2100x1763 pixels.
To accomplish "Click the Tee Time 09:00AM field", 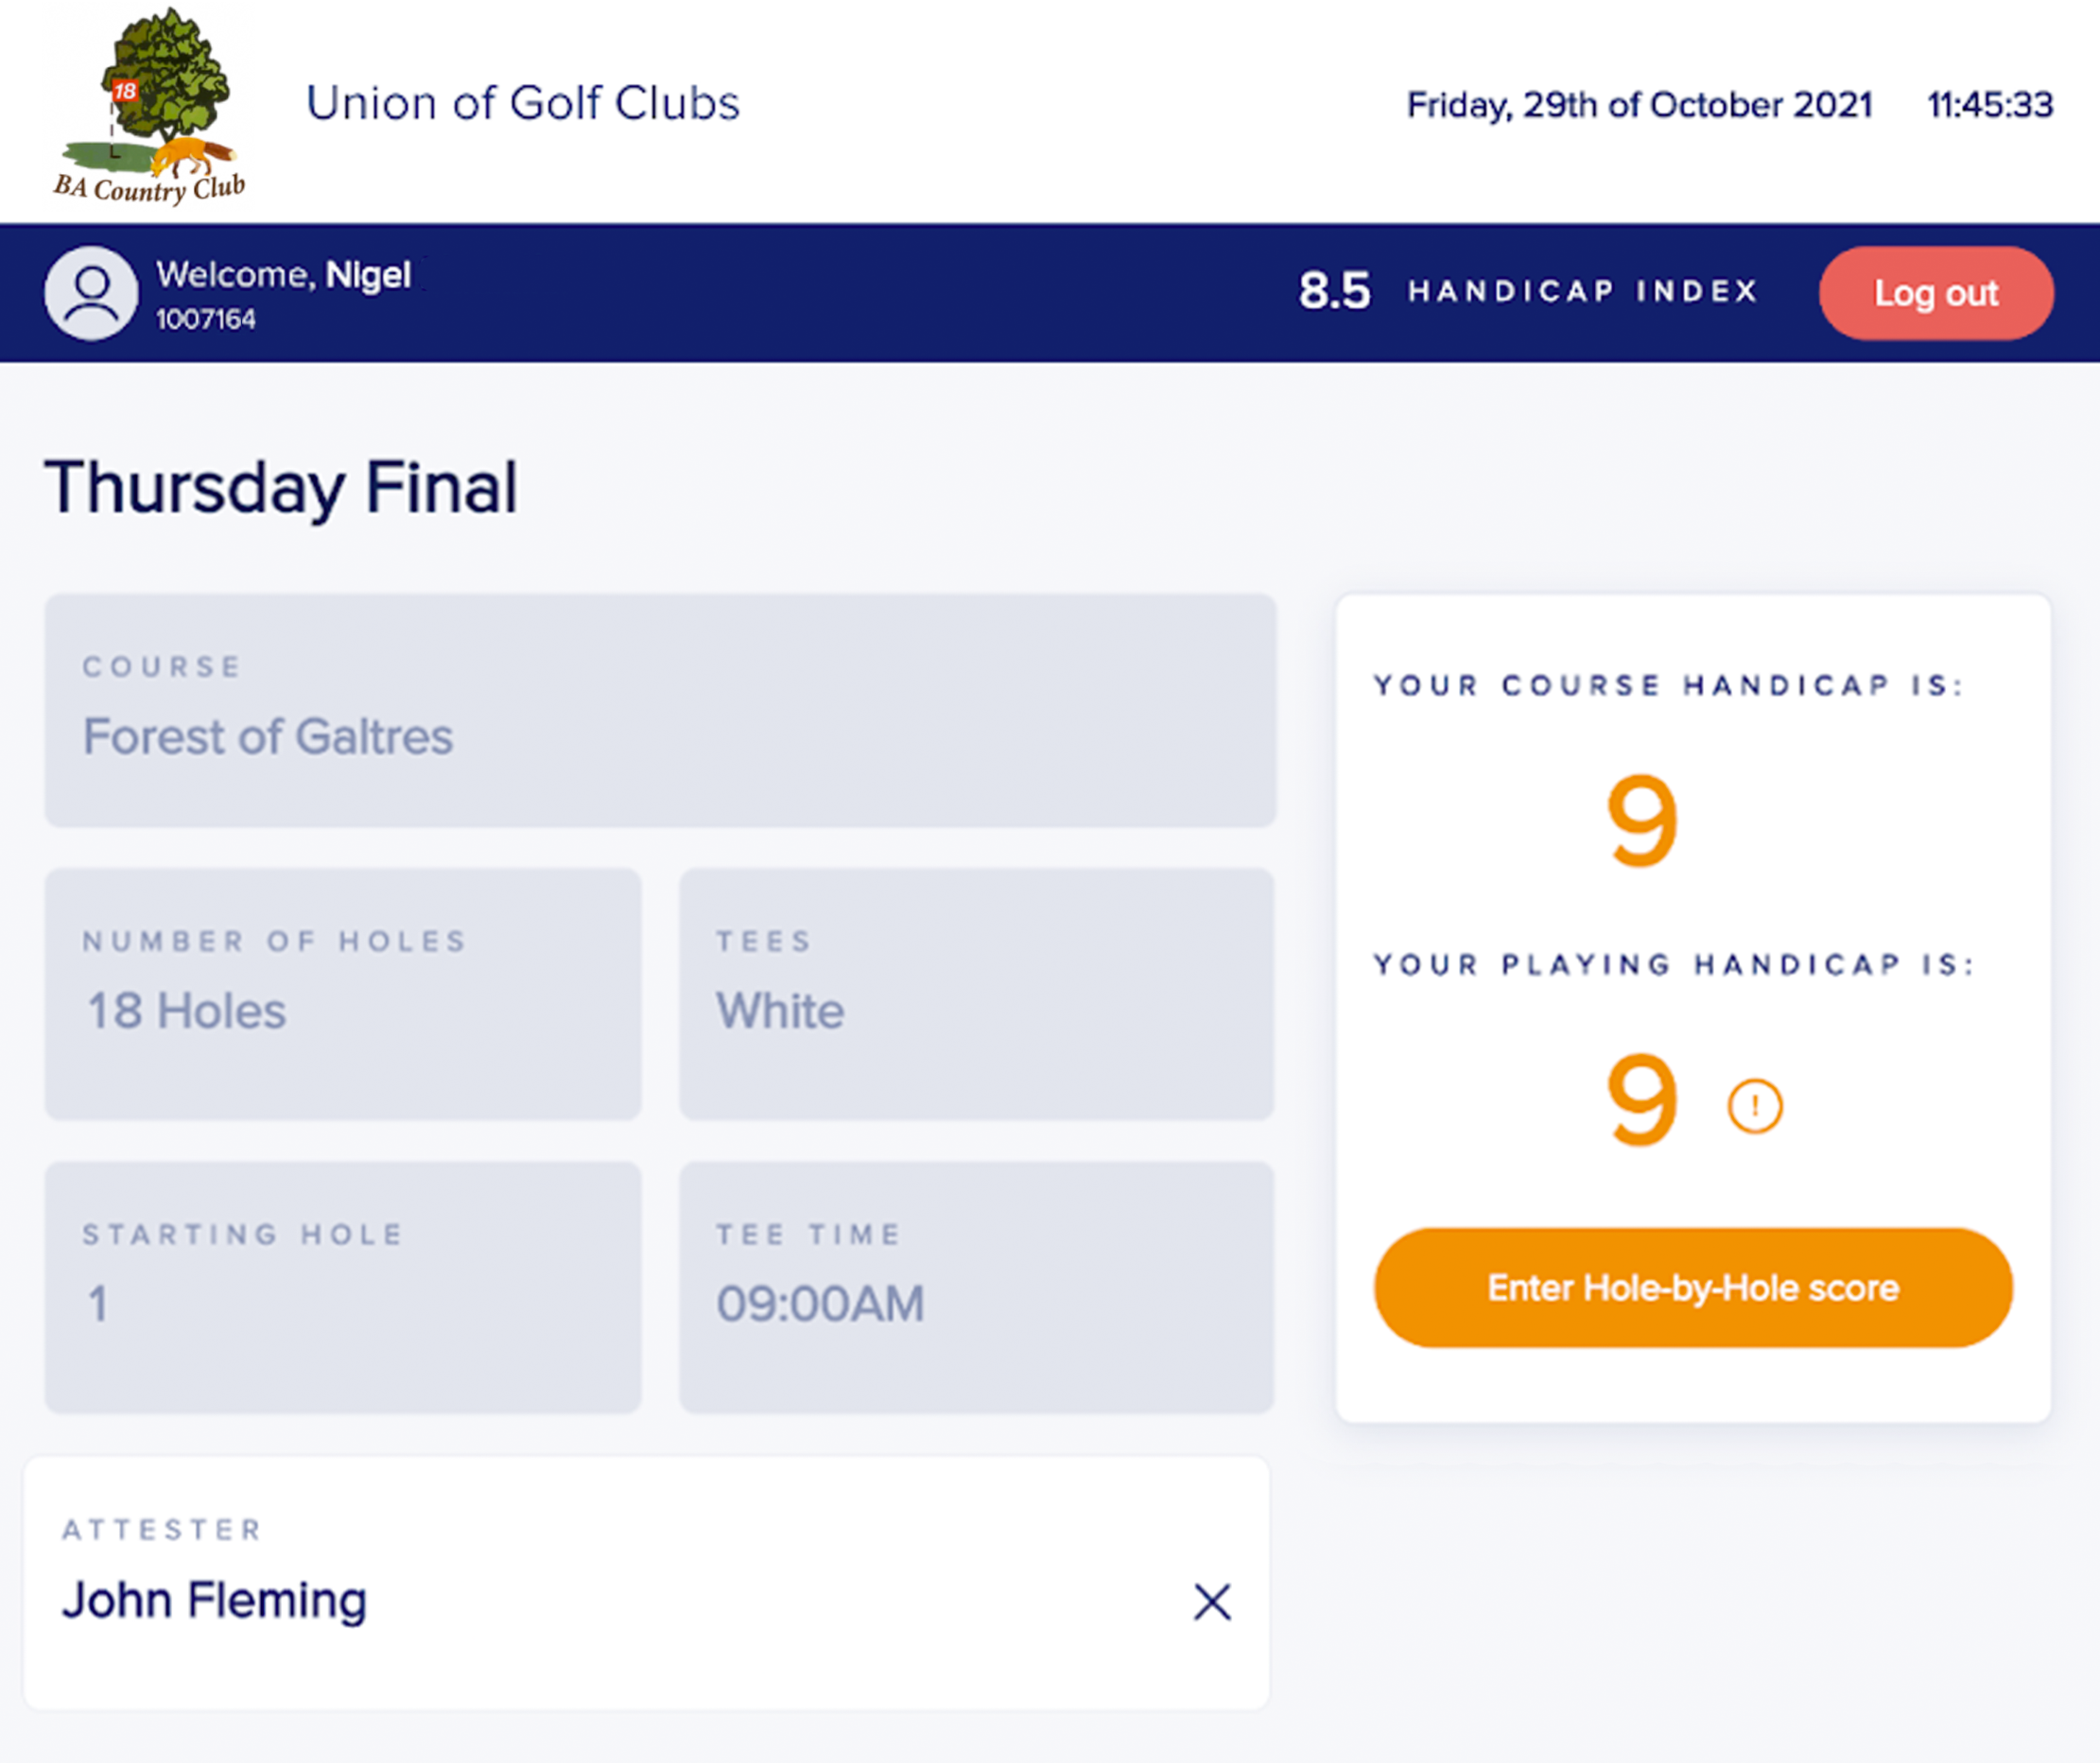I will (x=976, y=1286).
